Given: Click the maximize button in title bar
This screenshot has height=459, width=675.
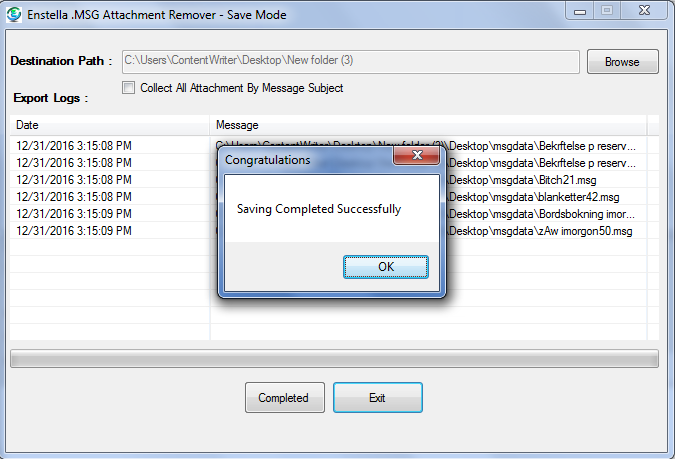Looking at the screenshot, I should pyautogui.click(x=607, y=11).
